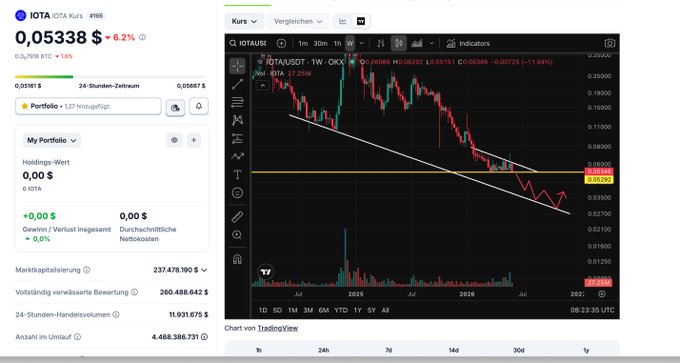Add IOTA to Portfolio
This screenshot has width=680, height=363.
coord(88,106)
